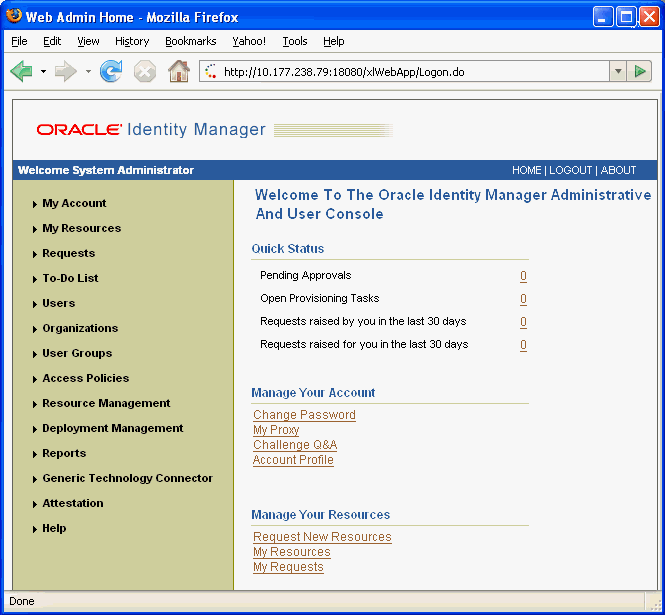Click the Open Provisioning Tasks count
This screenshot has height=615, width=665.
pos(523,299)
